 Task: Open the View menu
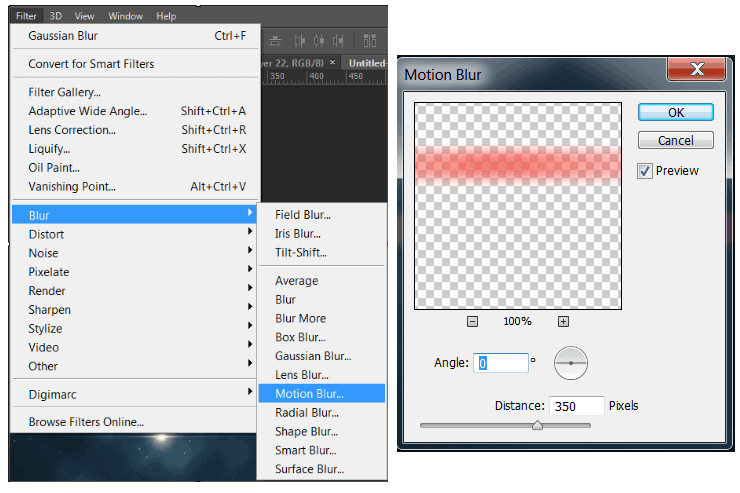(x=84, y=16)
